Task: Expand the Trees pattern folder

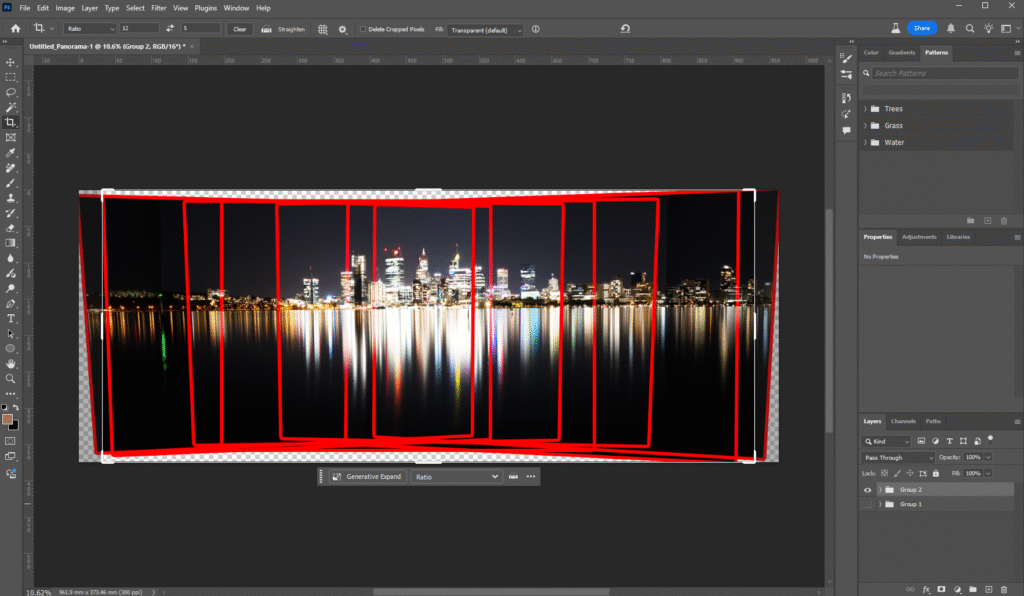Action: [x=865, y=109]
